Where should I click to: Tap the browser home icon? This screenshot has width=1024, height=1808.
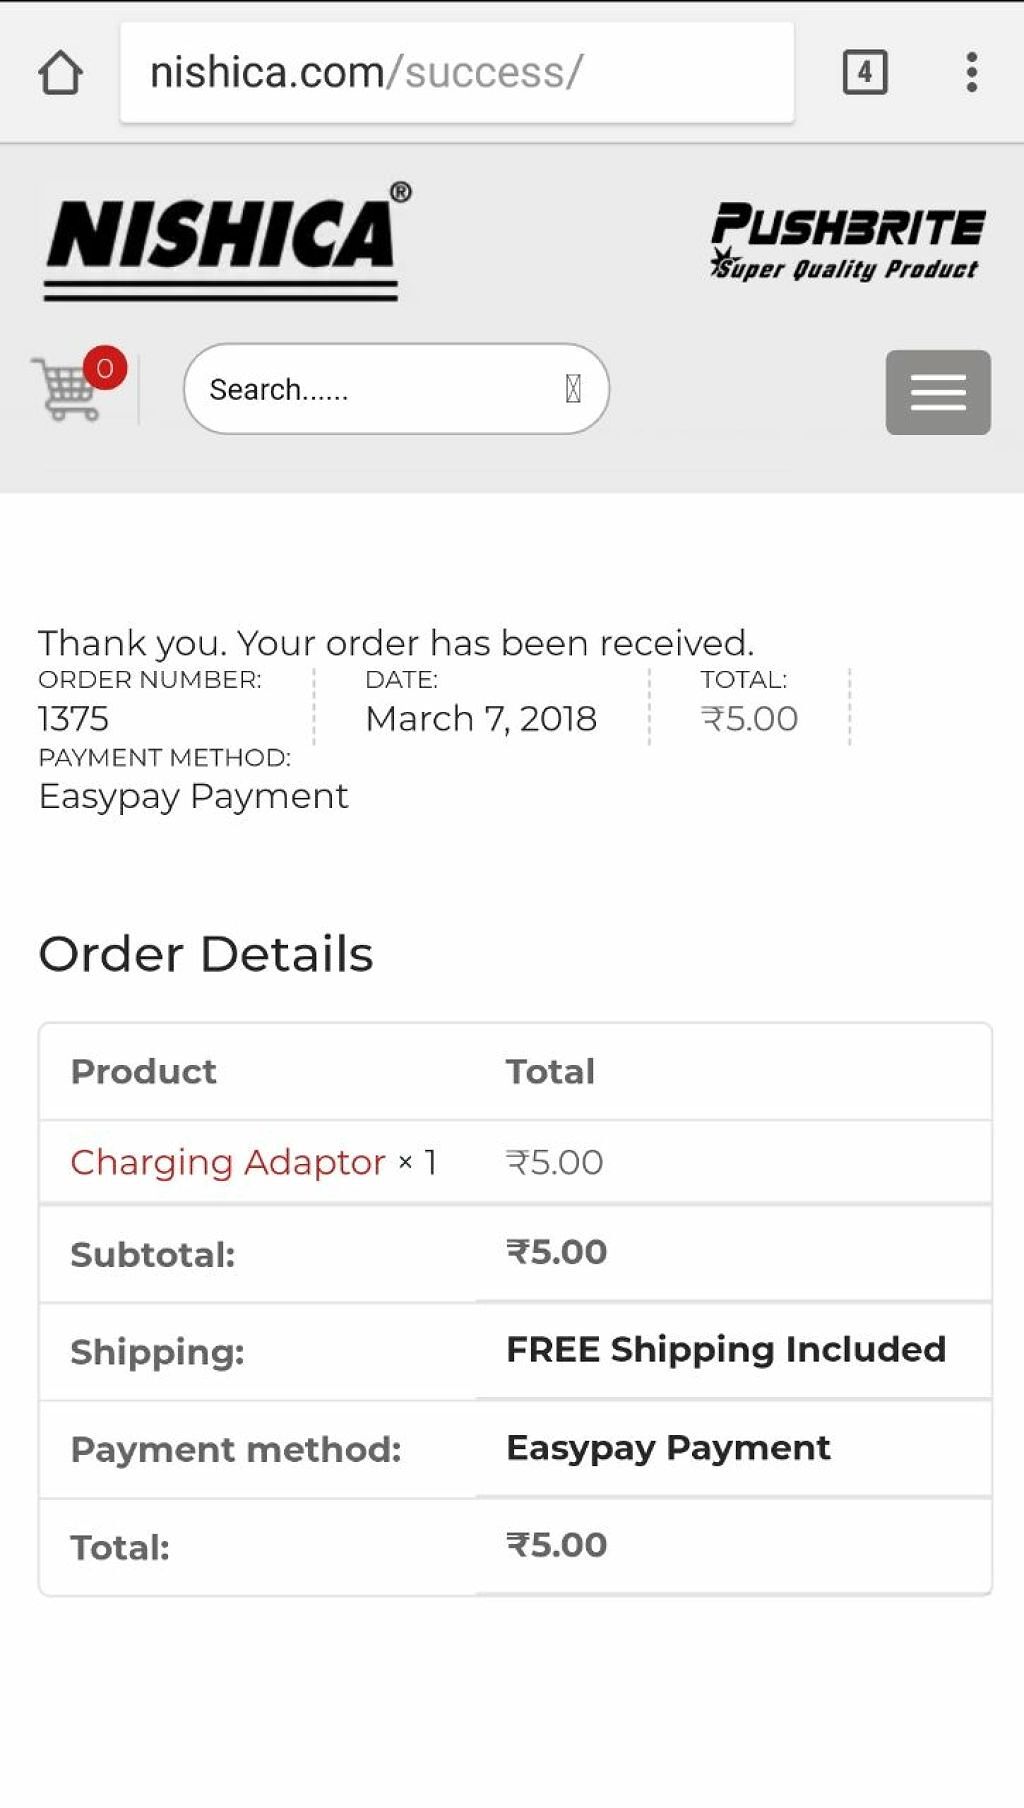coord(60,72)
